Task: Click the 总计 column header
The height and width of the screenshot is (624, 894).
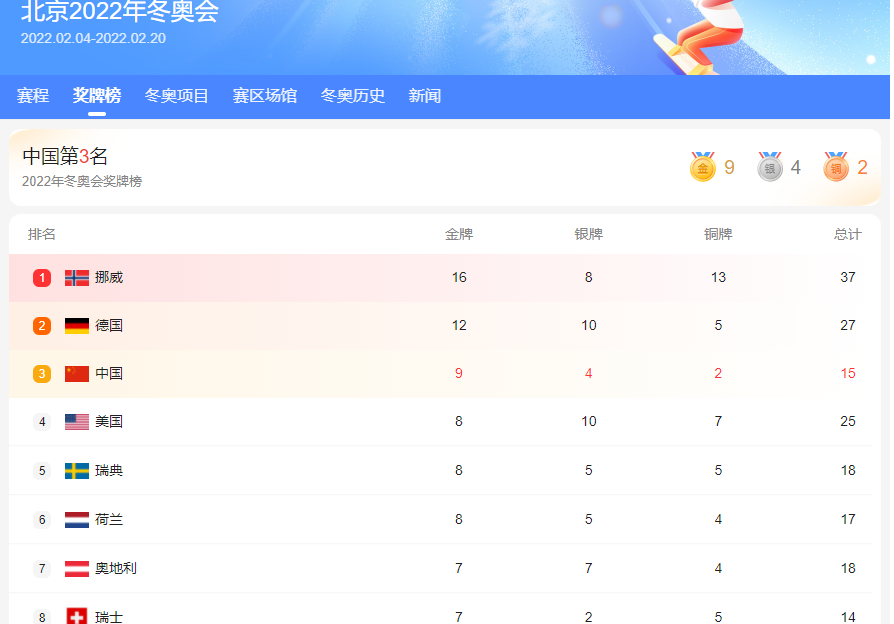Action: click(x=848, y=234)
